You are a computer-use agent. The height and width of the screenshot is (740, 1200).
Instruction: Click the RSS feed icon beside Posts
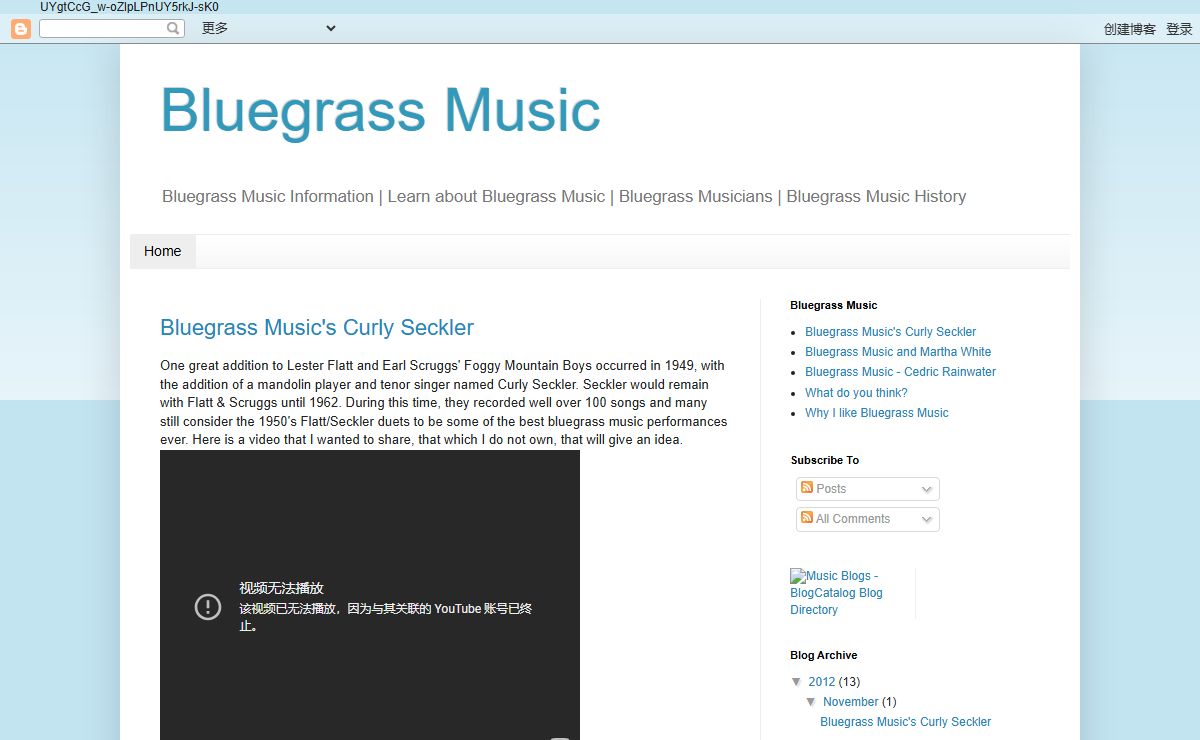click(x=807, y=487)
